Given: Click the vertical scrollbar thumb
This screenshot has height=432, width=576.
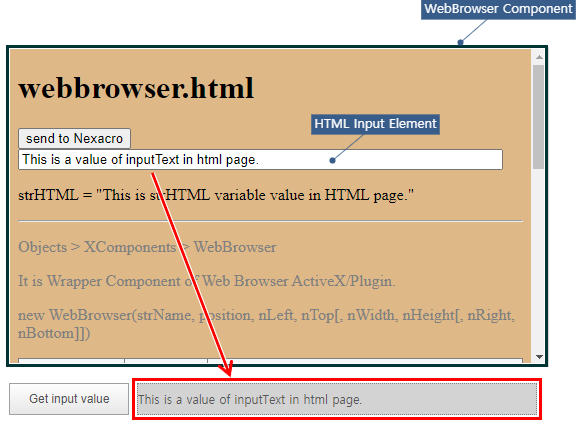Looking at the screenshot, I should [x=539, y=117].
